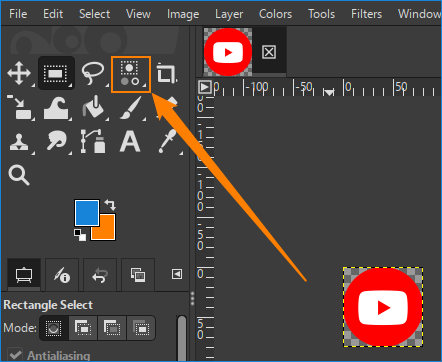442x362 pixels.
Task: Set selection mode to Replace
Action: [54, 328]
